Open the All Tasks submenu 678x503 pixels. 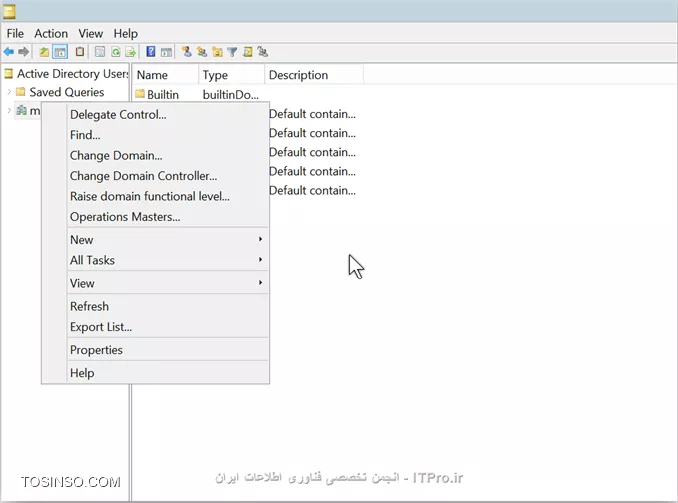[168, 260]
